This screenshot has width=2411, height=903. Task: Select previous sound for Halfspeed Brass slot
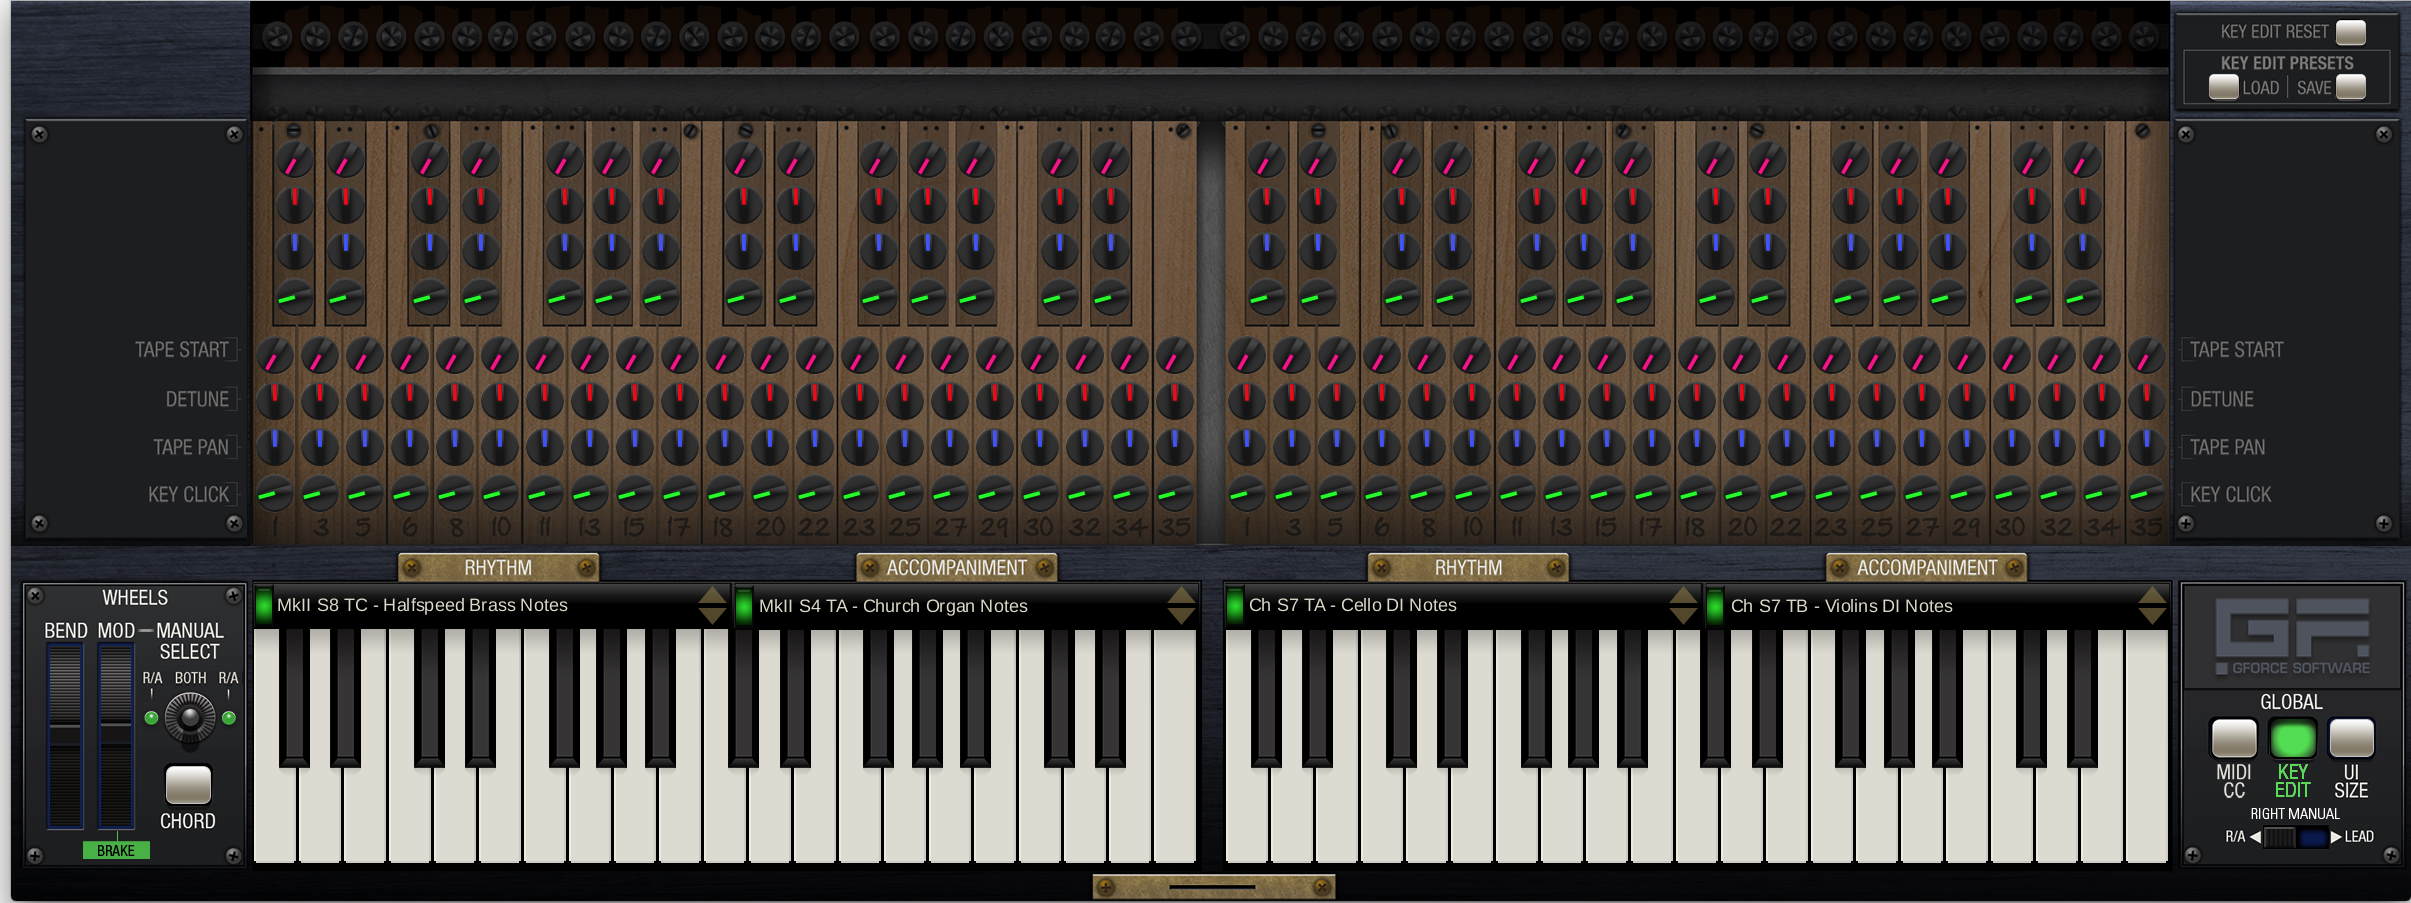[x=712, y=596]
